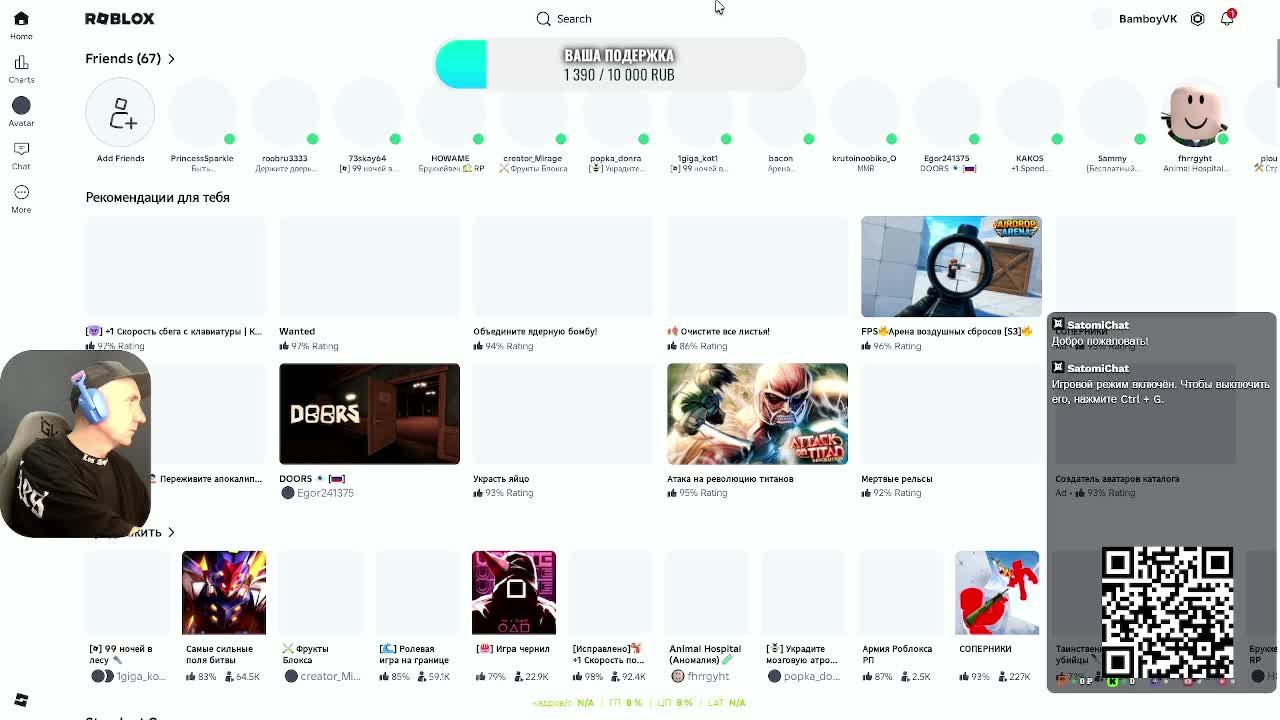The height and width of the screenshot is (720, 1280).
Task: Select friend PrincessSparkle
Action: coord(202,113)
